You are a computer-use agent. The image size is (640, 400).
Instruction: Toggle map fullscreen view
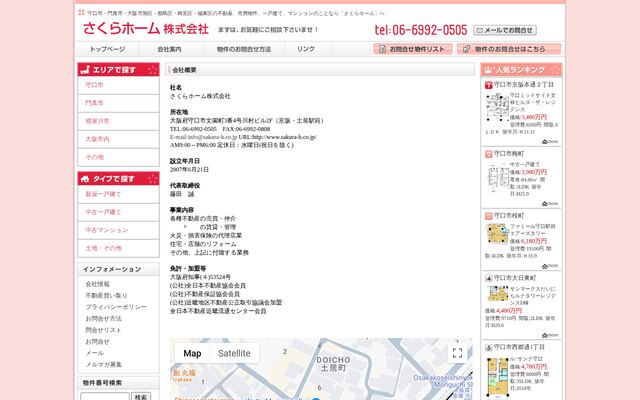457,353
